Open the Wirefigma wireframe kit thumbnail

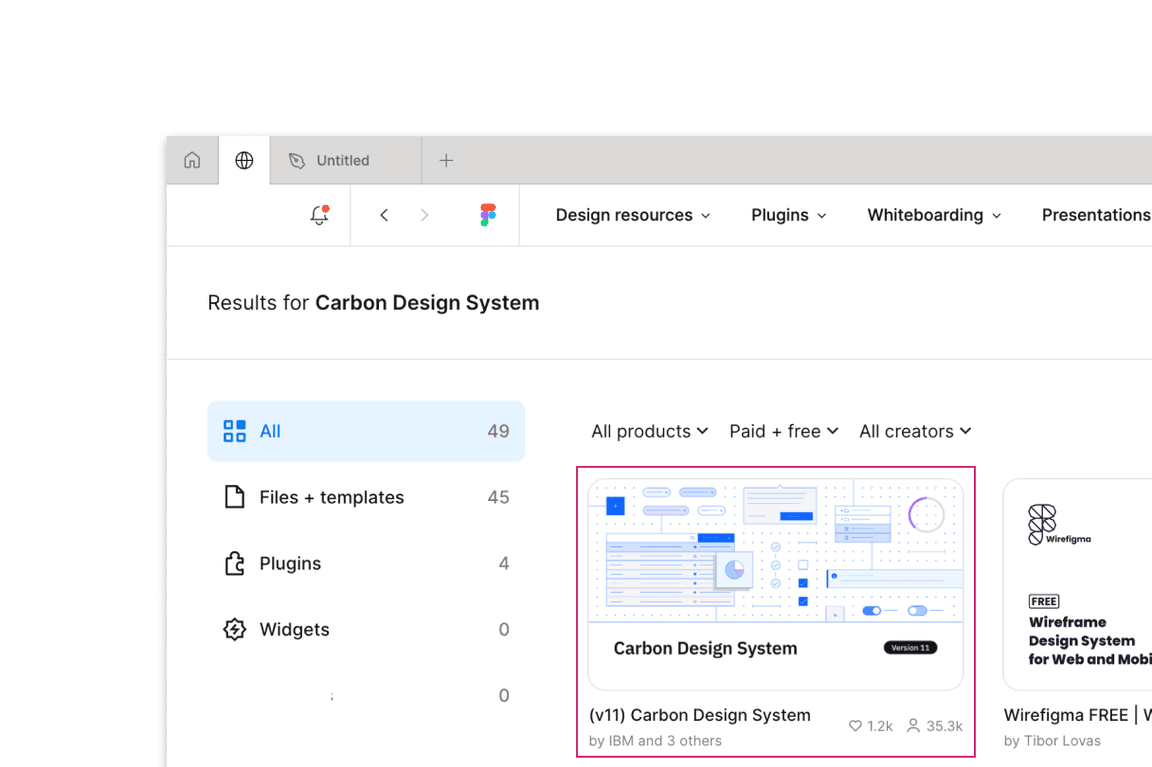[x=1078, y=584]
